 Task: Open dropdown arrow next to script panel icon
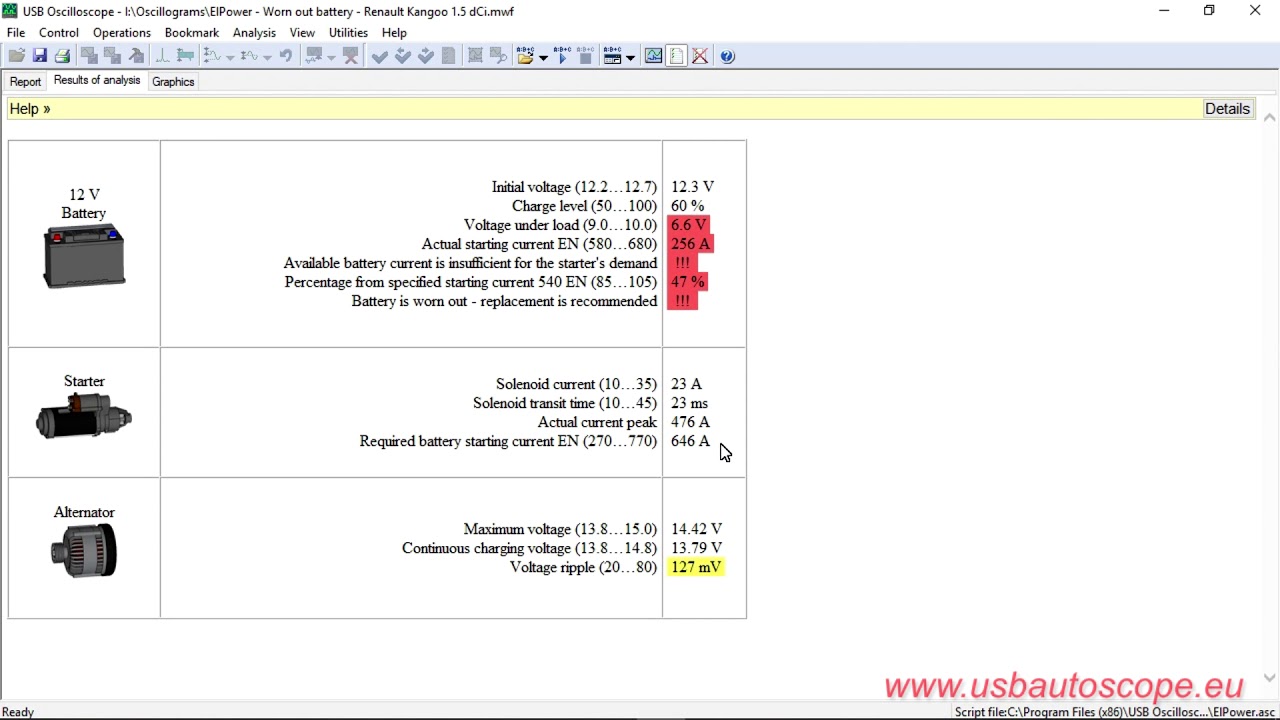pos(630,57)
